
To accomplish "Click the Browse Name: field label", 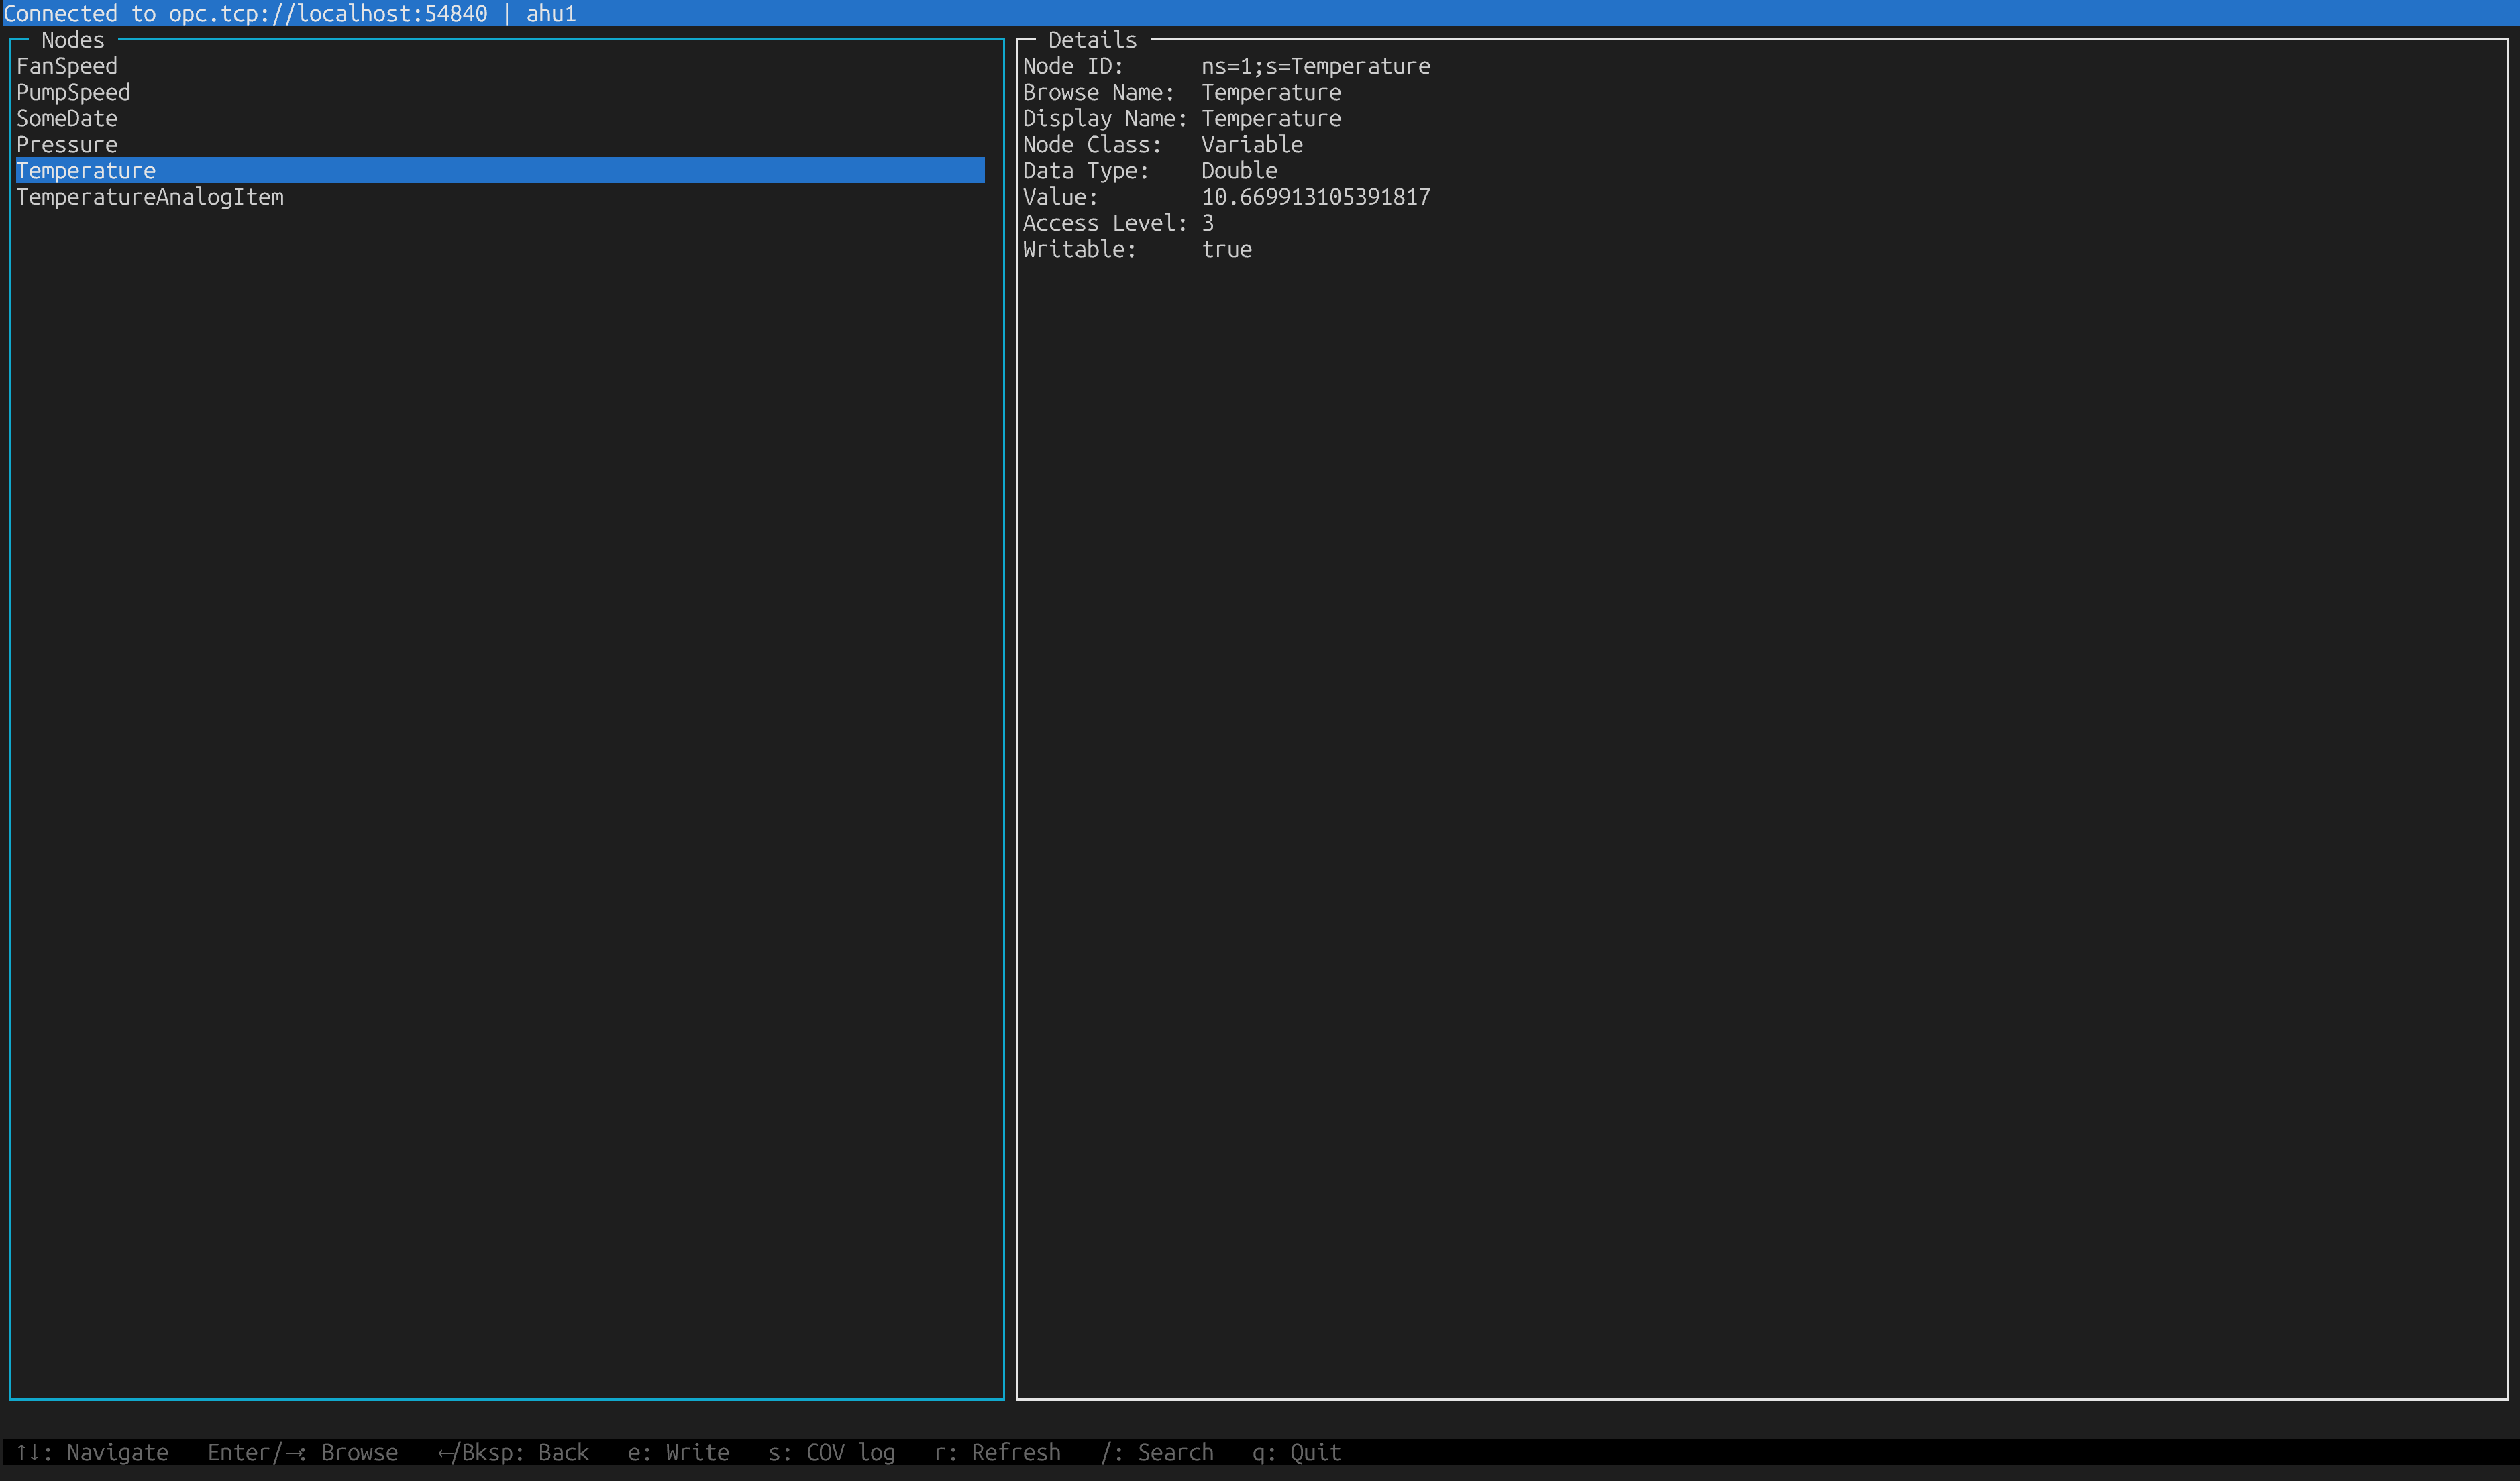I will point(1099,92).
